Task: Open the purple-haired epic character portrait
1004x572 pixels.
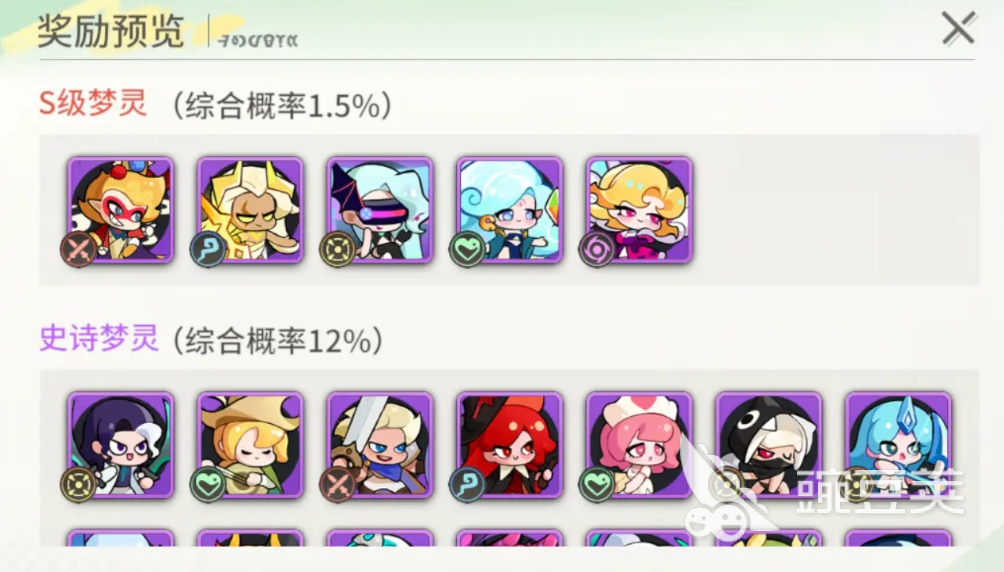Action: click(x=120, y=445)
